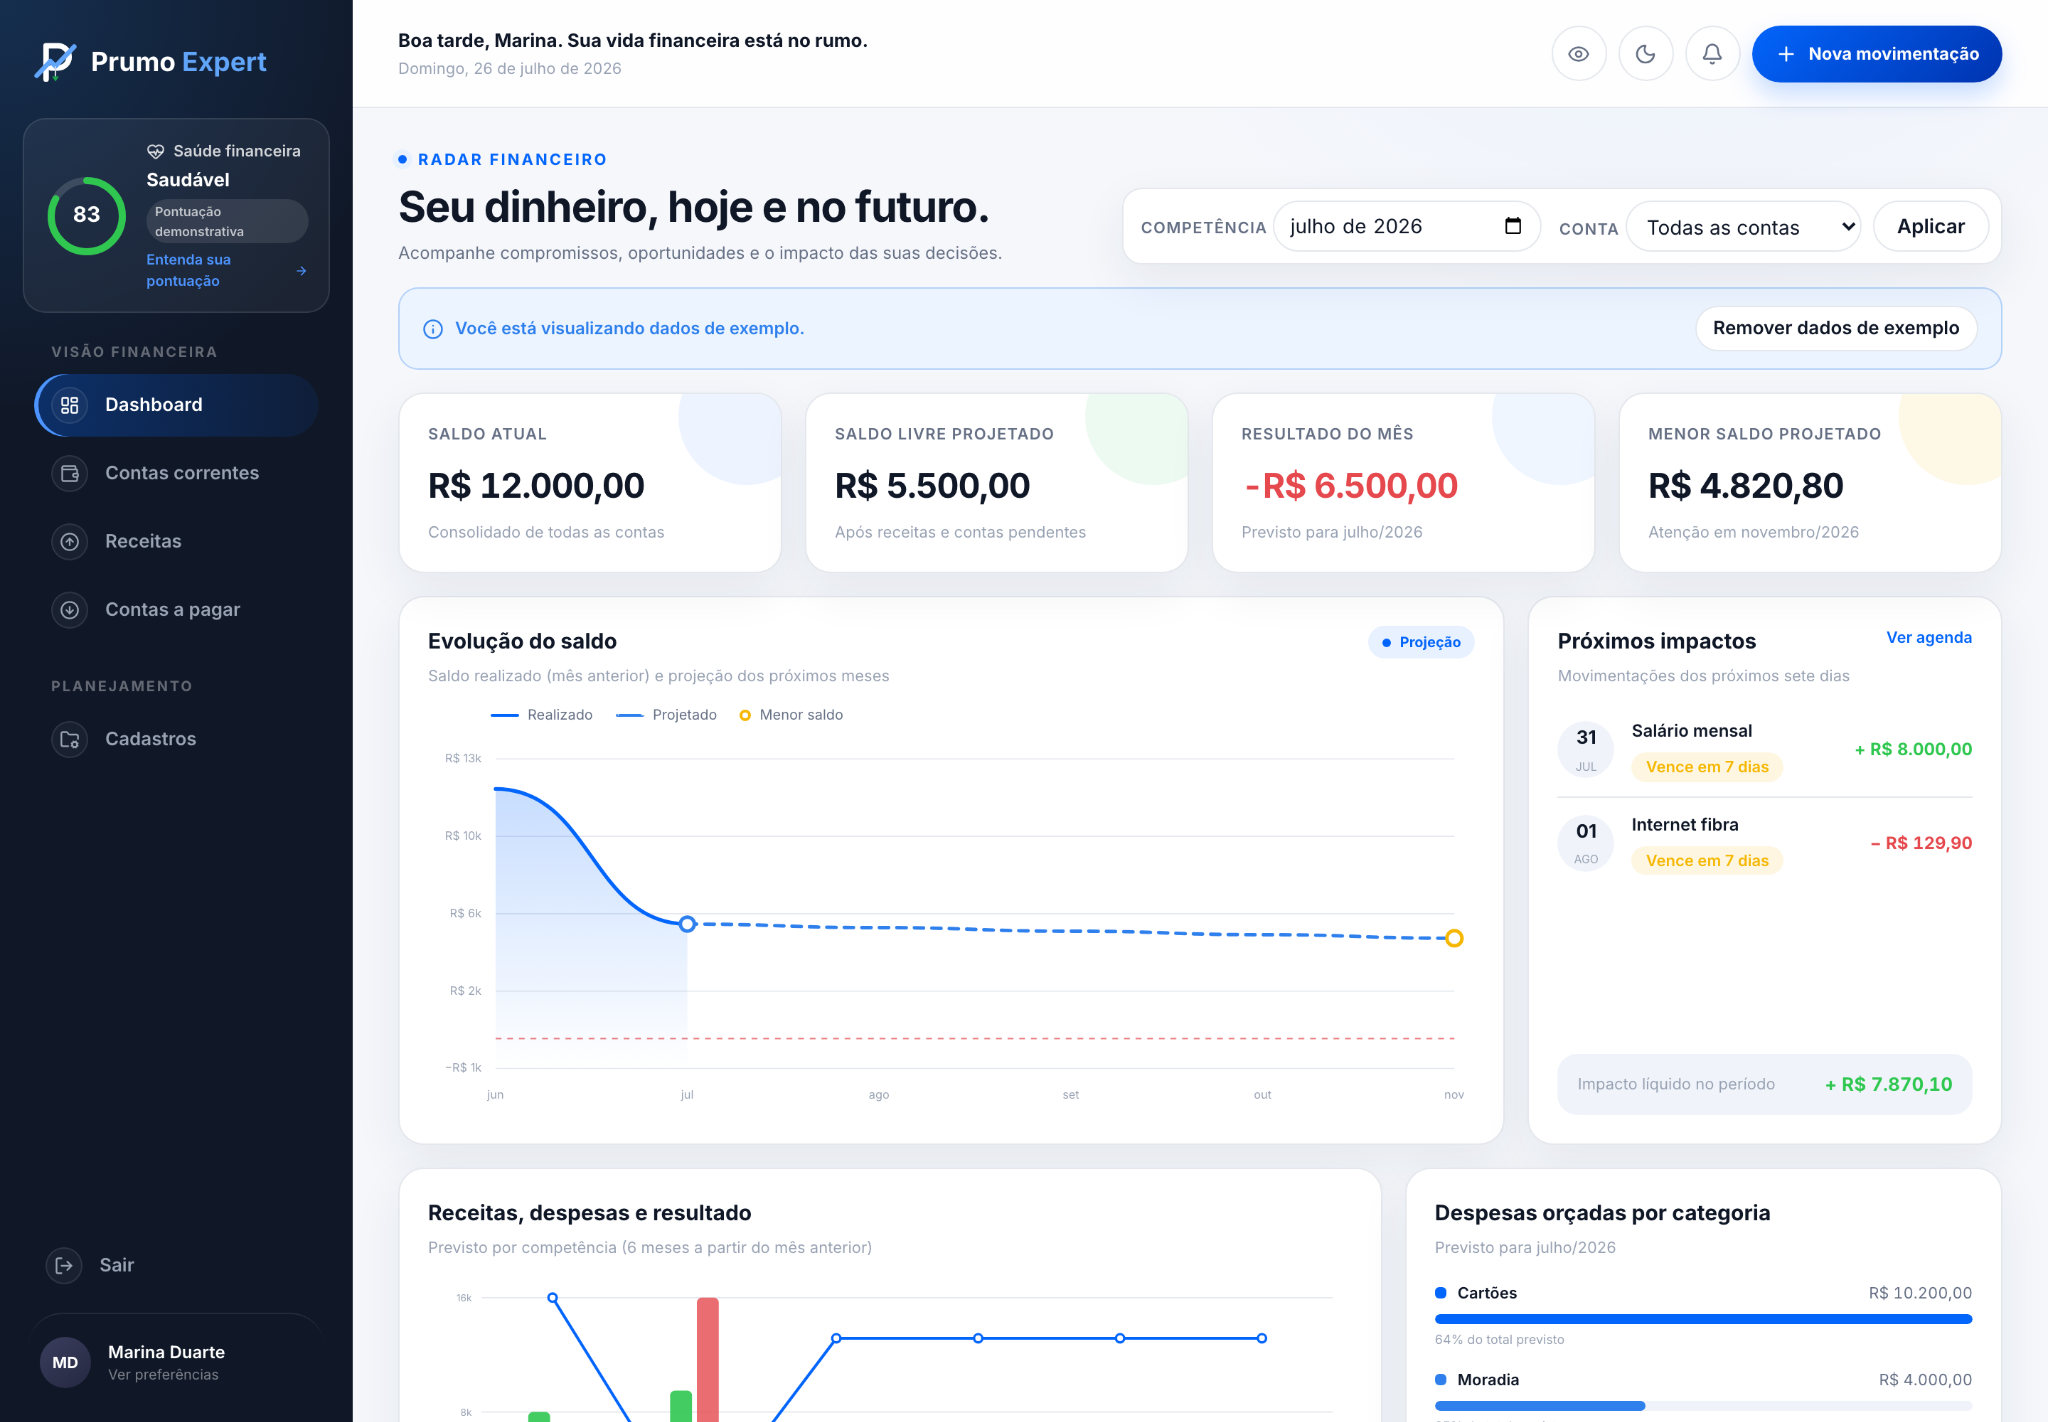
Task: Click the Saldo atual card
Action: pyautogui.click(x=590, y=483)
